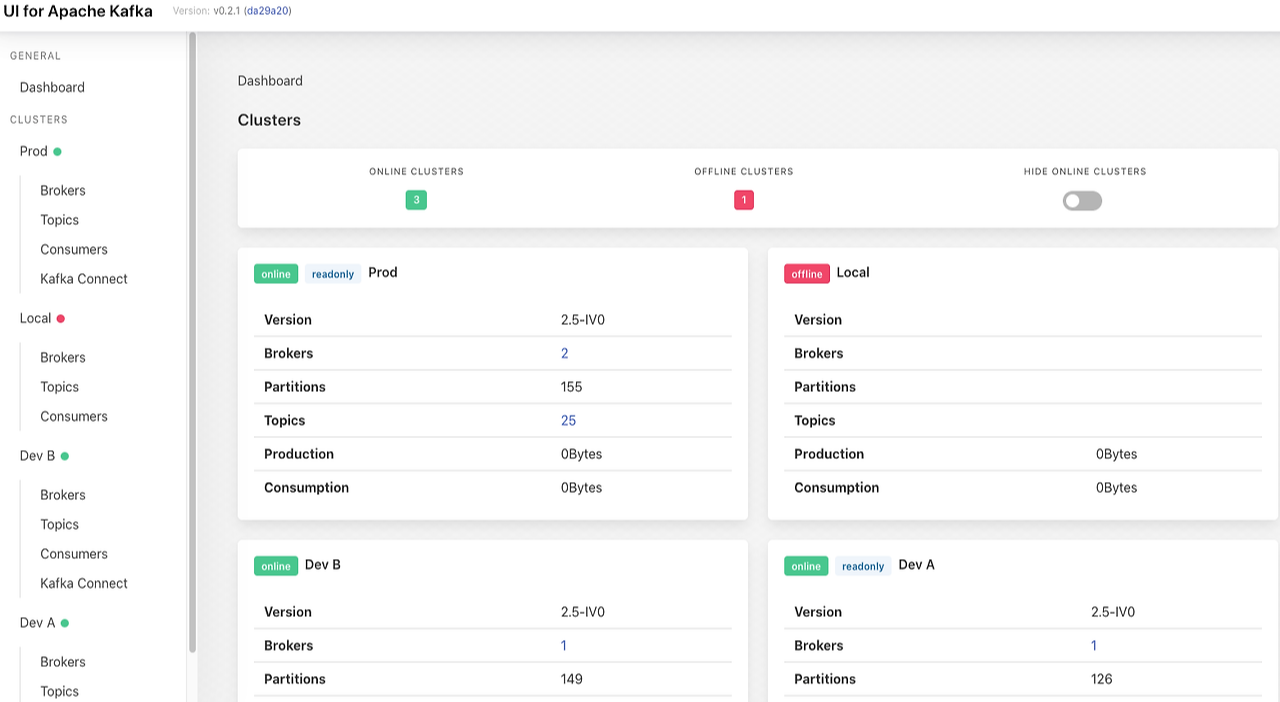The width and height of the screenshot is (1280, 702).
Task: Open Brokers under the Dev A cluster
Action: point(63,662)
